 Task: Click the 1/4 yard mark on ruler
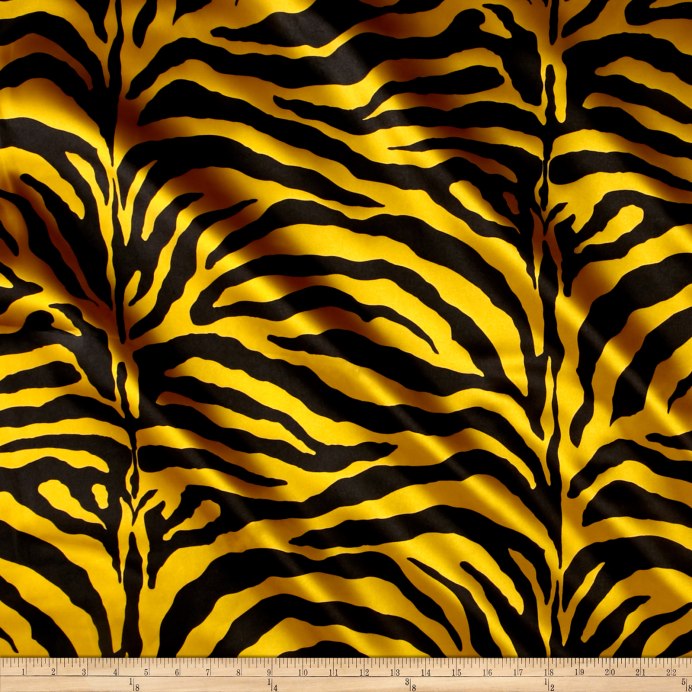tap(272, 684)
